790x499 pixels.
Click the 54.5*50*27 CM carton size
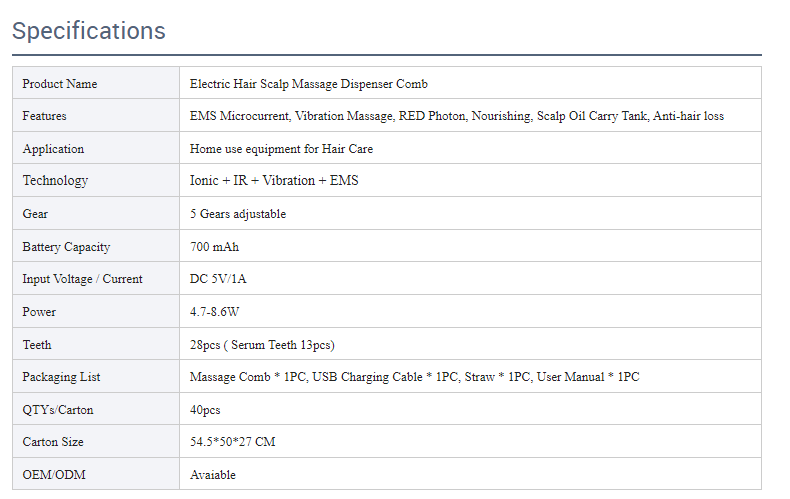[233, 442]
